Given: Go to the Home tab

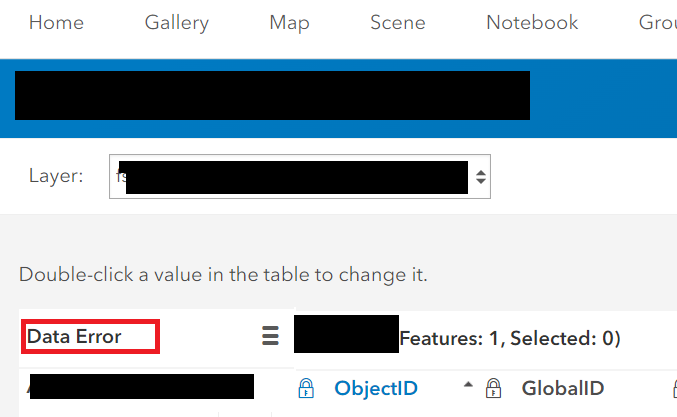Looking at the screenshot, I should (56, 23).
